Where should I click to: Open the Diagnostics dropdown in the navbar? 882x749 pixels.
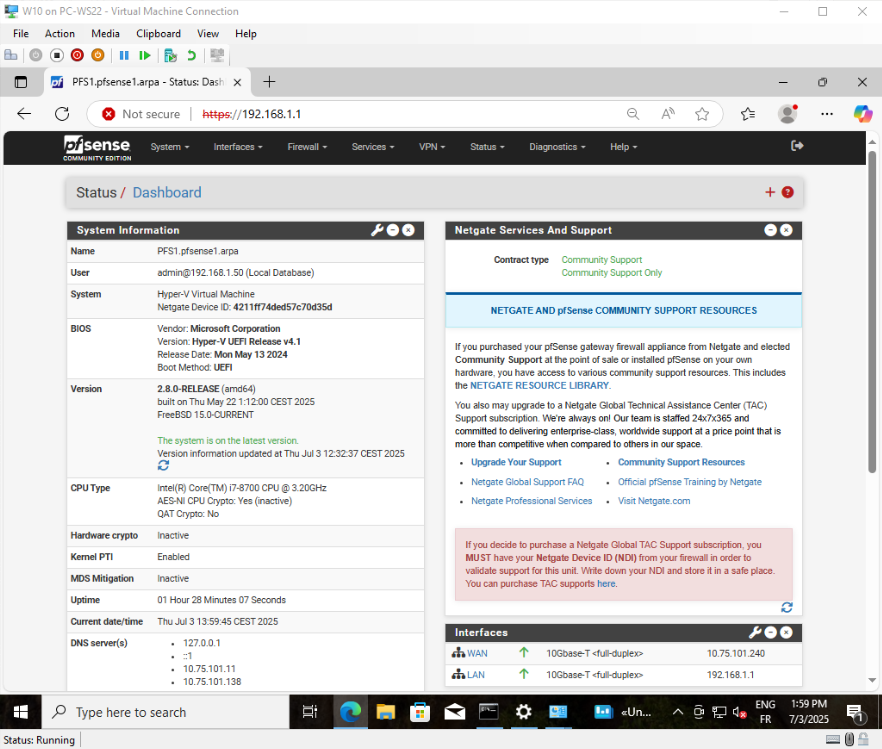pos(558,147)
